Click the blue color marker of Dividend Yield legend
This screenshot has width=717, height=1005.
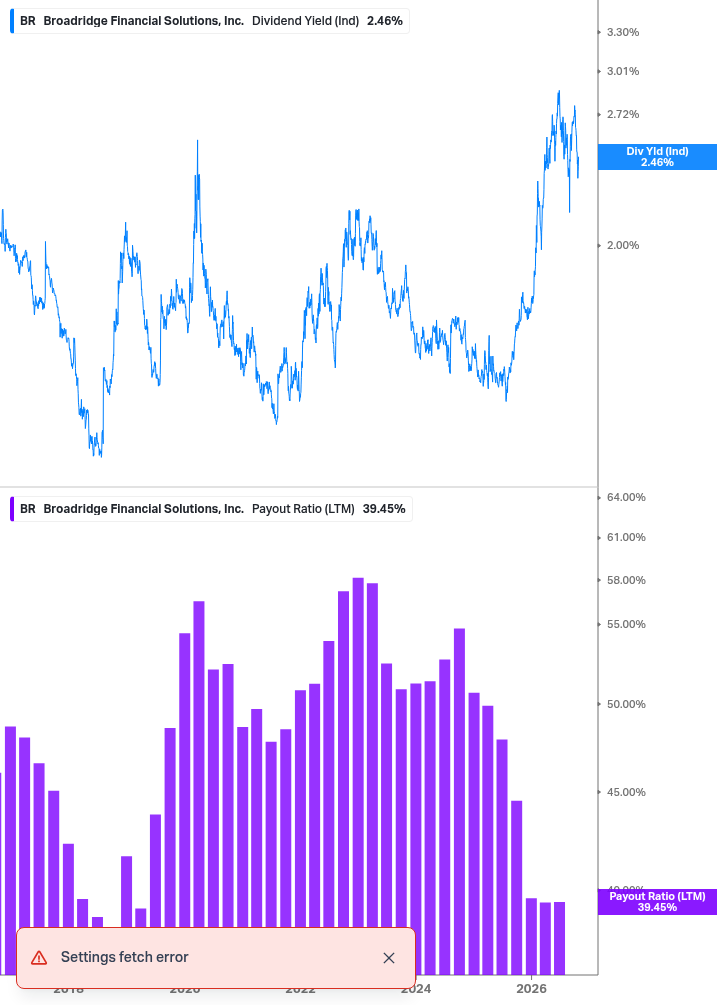(x=12, y=21)
